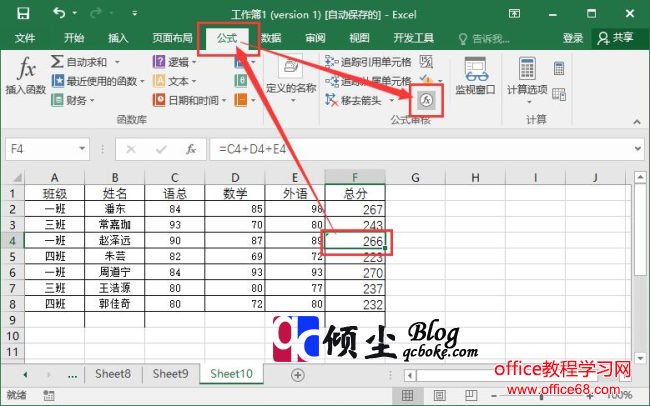Toggle 显示公式 icon at top of 公式审核
Viewport: 650px width, 406px height.
(426, 62)
